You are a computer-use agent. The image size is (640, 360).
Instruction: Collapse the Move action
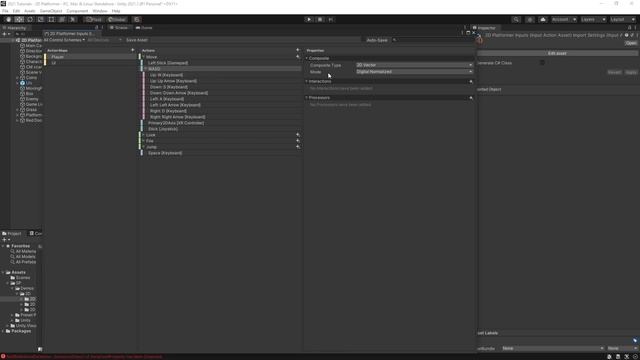point(144,57)
